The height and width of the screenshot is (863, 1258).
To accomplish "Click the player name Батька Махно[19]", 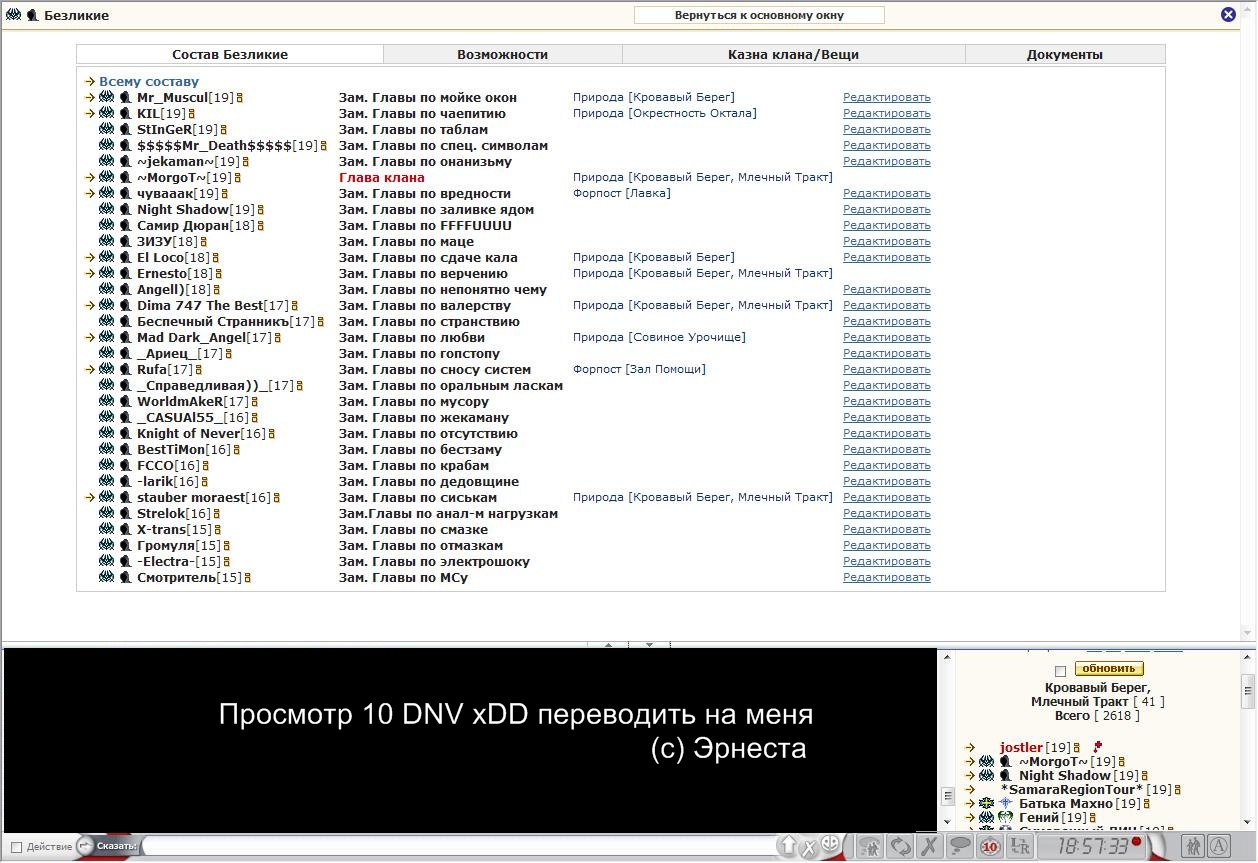I will [1078, 804].
